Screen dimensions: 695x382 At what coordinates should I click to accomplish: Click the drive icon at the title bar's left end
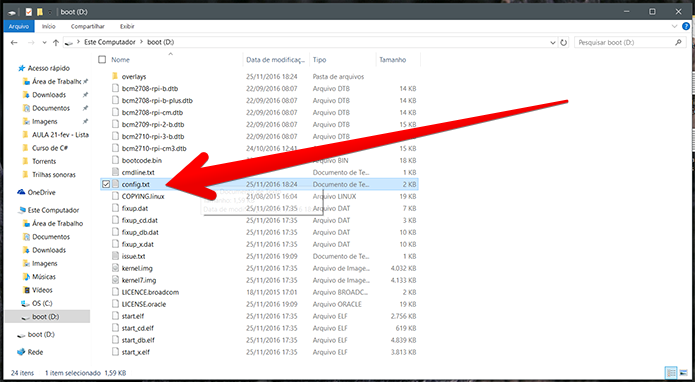click(x=12, y=12)
